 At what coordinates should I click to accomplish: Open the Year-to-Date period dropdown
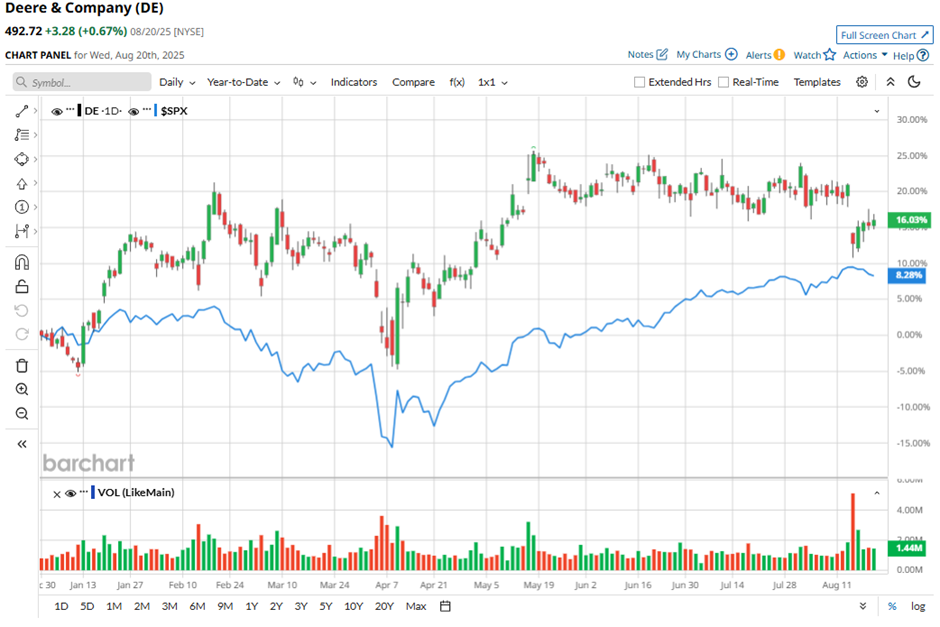pyautogui.click(x=243, y=82)
